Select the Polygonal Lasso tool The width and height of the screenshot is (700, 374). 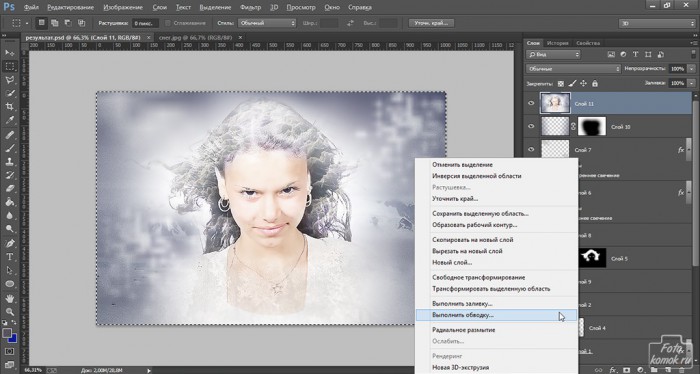(9, 80)
